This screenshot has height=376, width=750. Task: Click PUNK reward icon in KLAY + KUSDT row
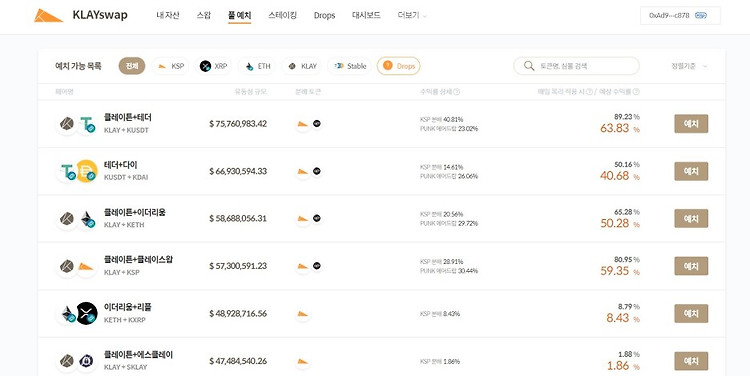click(x=317, y=124)
